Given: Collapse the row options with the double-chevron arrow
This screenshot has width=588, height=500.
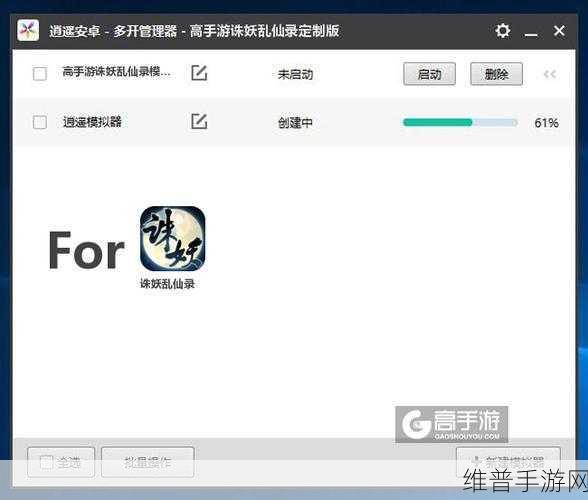Looking at the screenshot, I should point(550,74).
